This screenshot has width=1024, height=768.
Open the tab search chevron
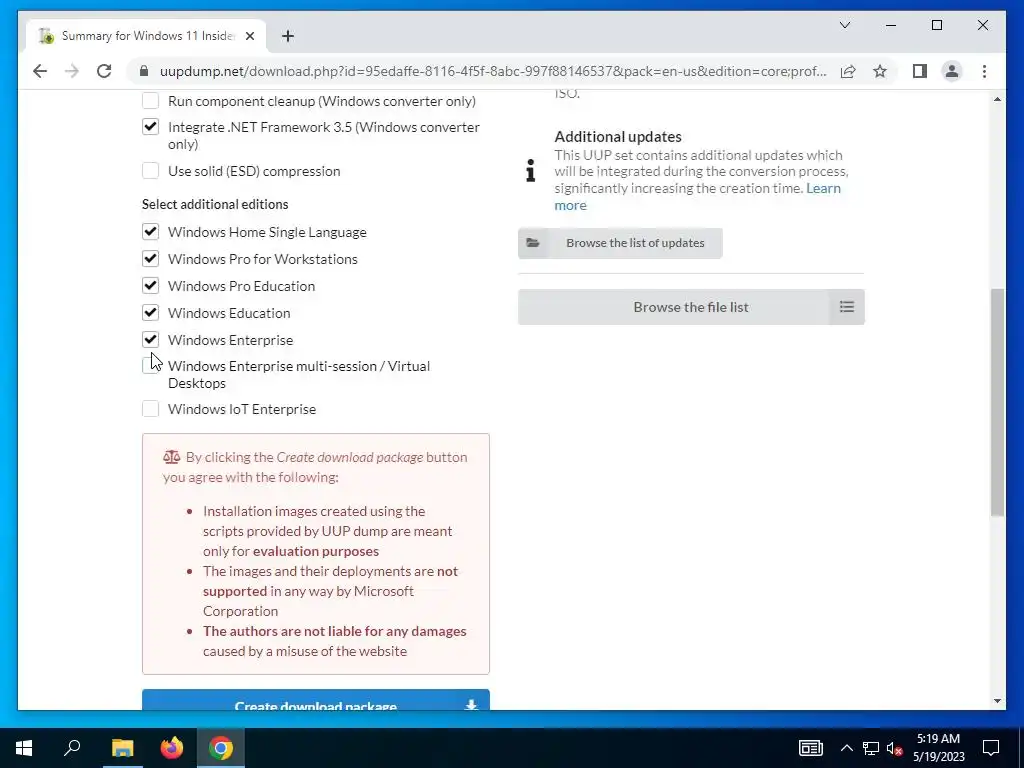click(844, 25)
